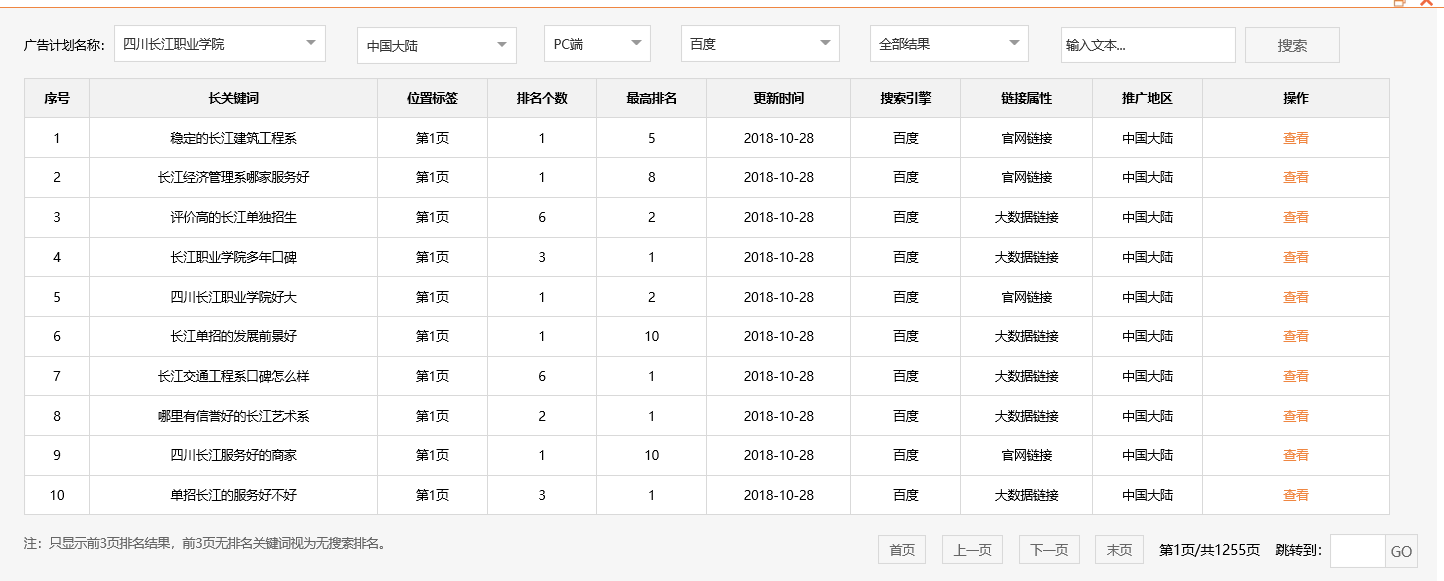Select the 长江职业学院多年口碑 keyword row
1444x581 pixels.
[232, 257]
